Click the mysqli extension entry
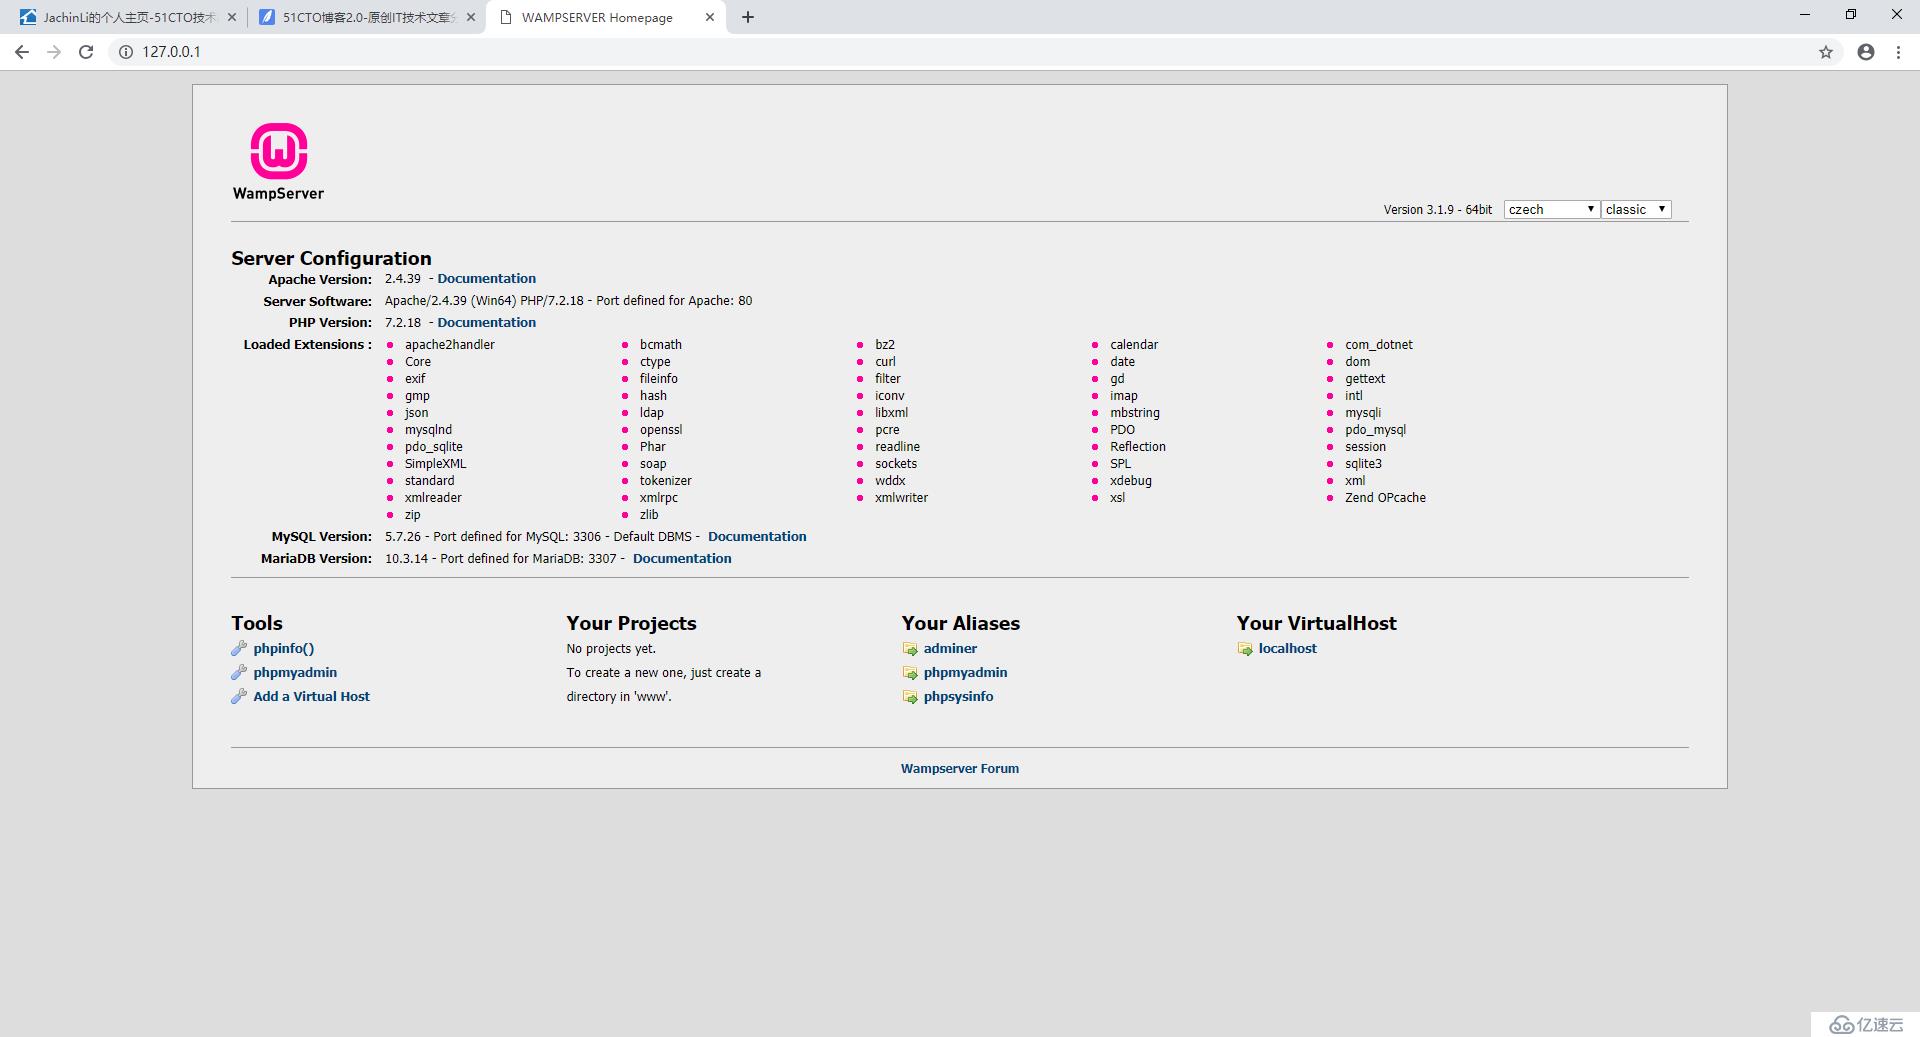Viewport: 1920px width, 1037px height. point(1363,412)
